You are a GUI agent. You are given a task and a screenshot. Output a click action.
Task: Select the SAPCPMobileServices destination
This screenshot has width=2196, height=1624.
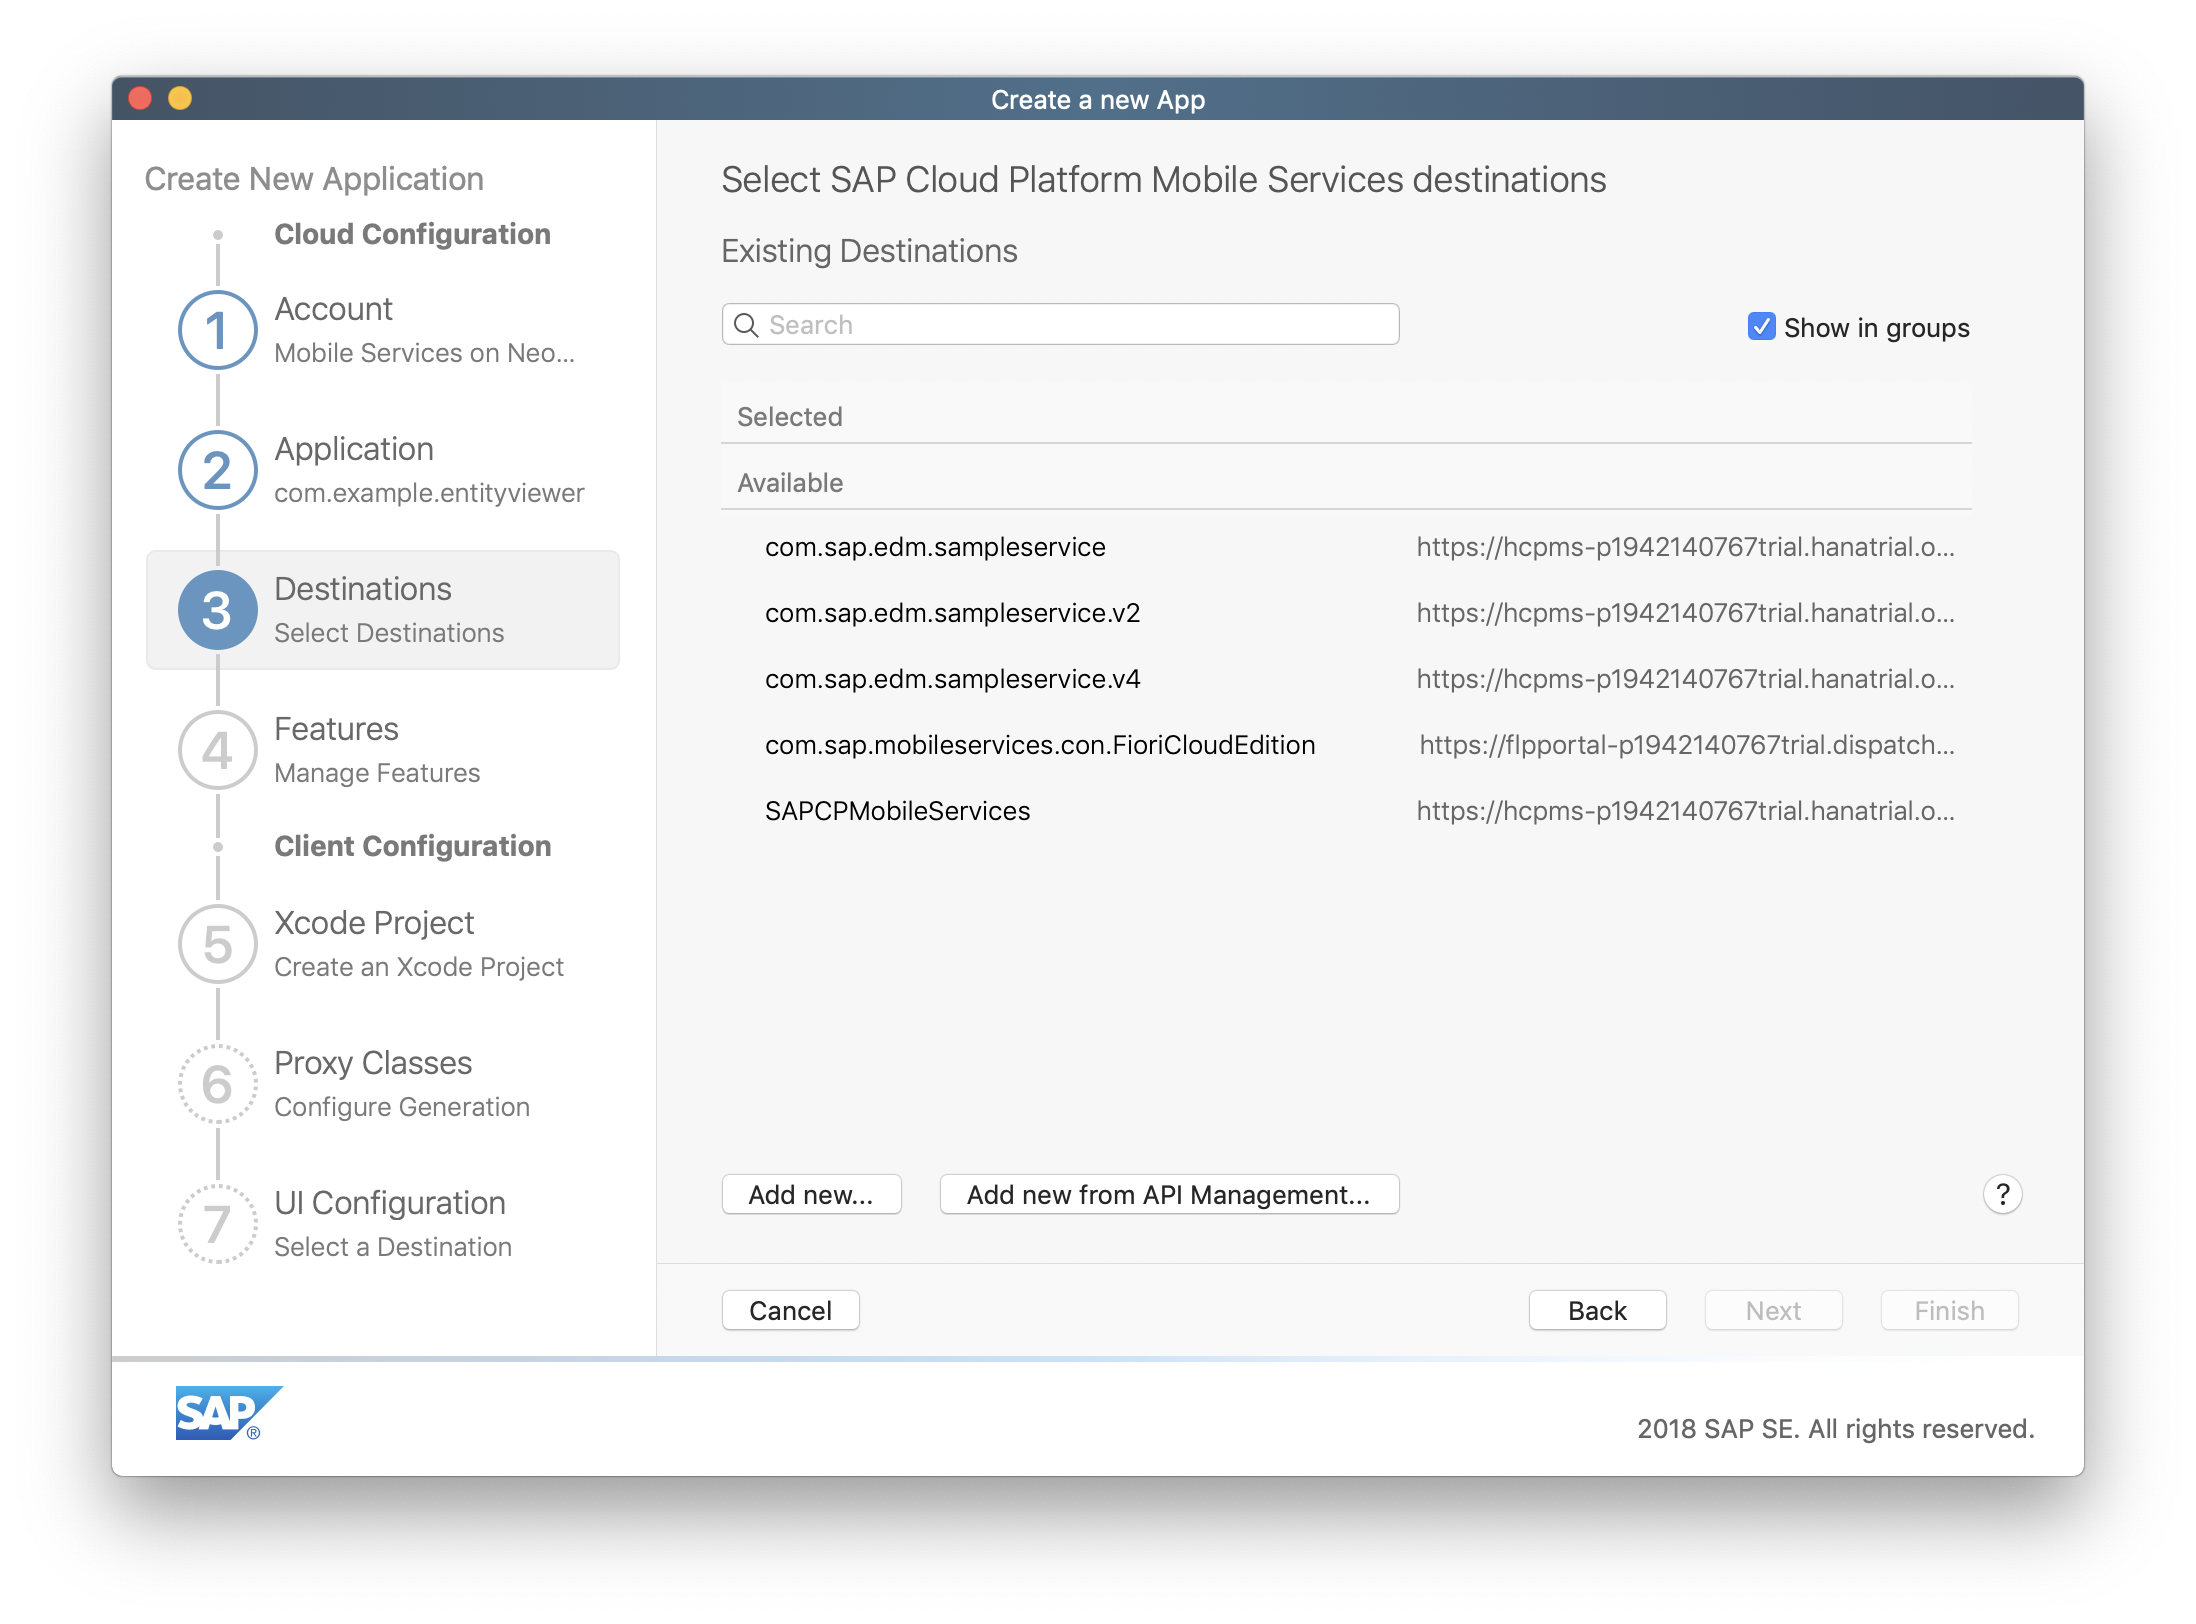1346,811
